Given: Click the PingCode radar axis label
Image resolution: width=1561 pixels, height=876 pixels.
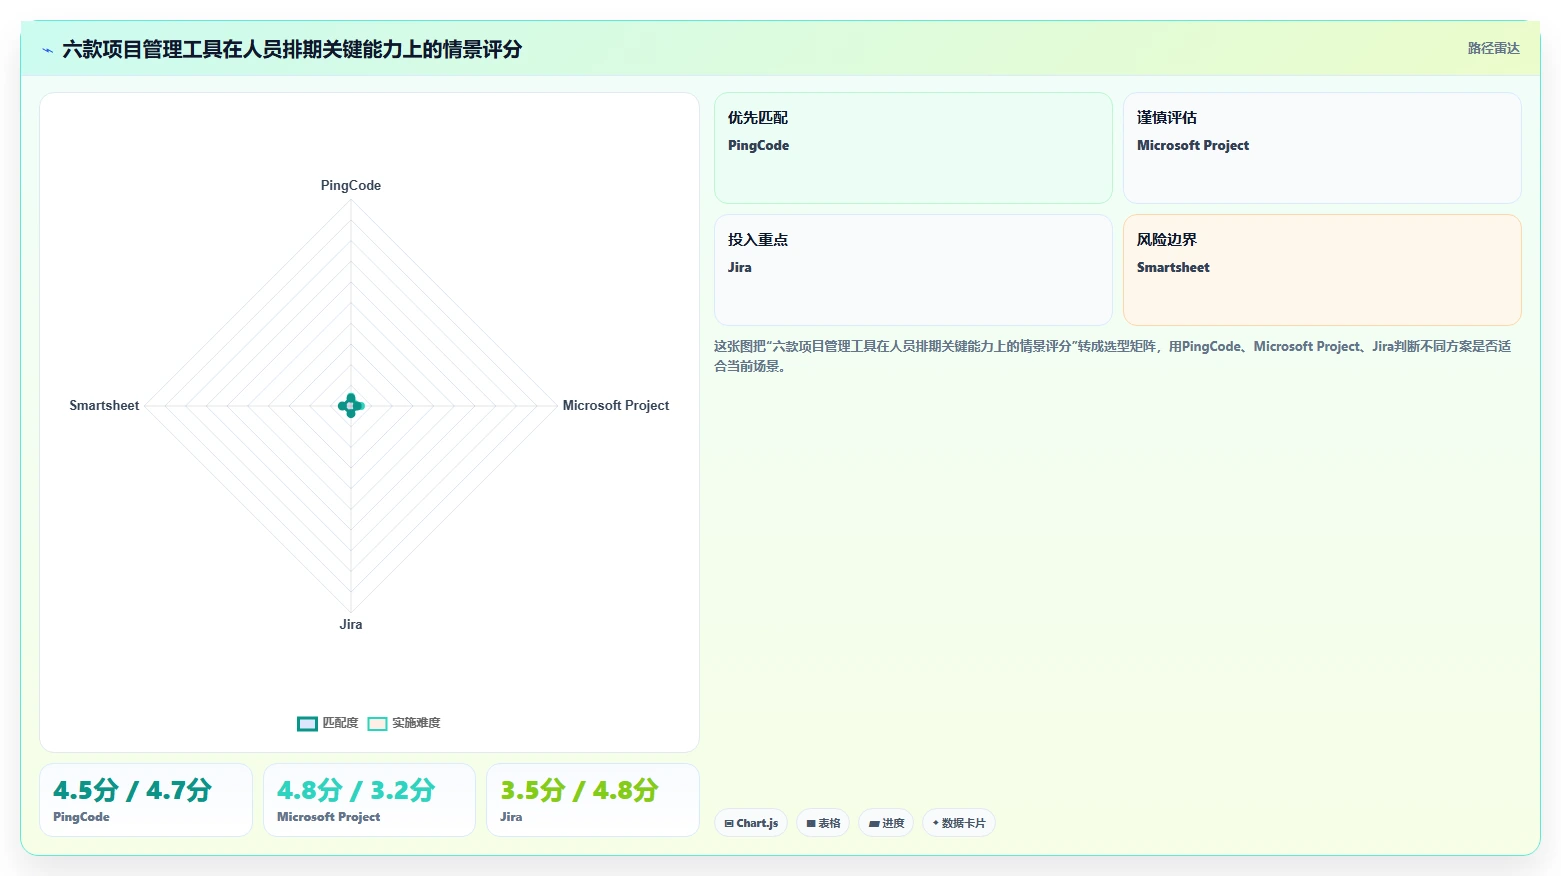Looking at the screenshot, I should point(351,185).
